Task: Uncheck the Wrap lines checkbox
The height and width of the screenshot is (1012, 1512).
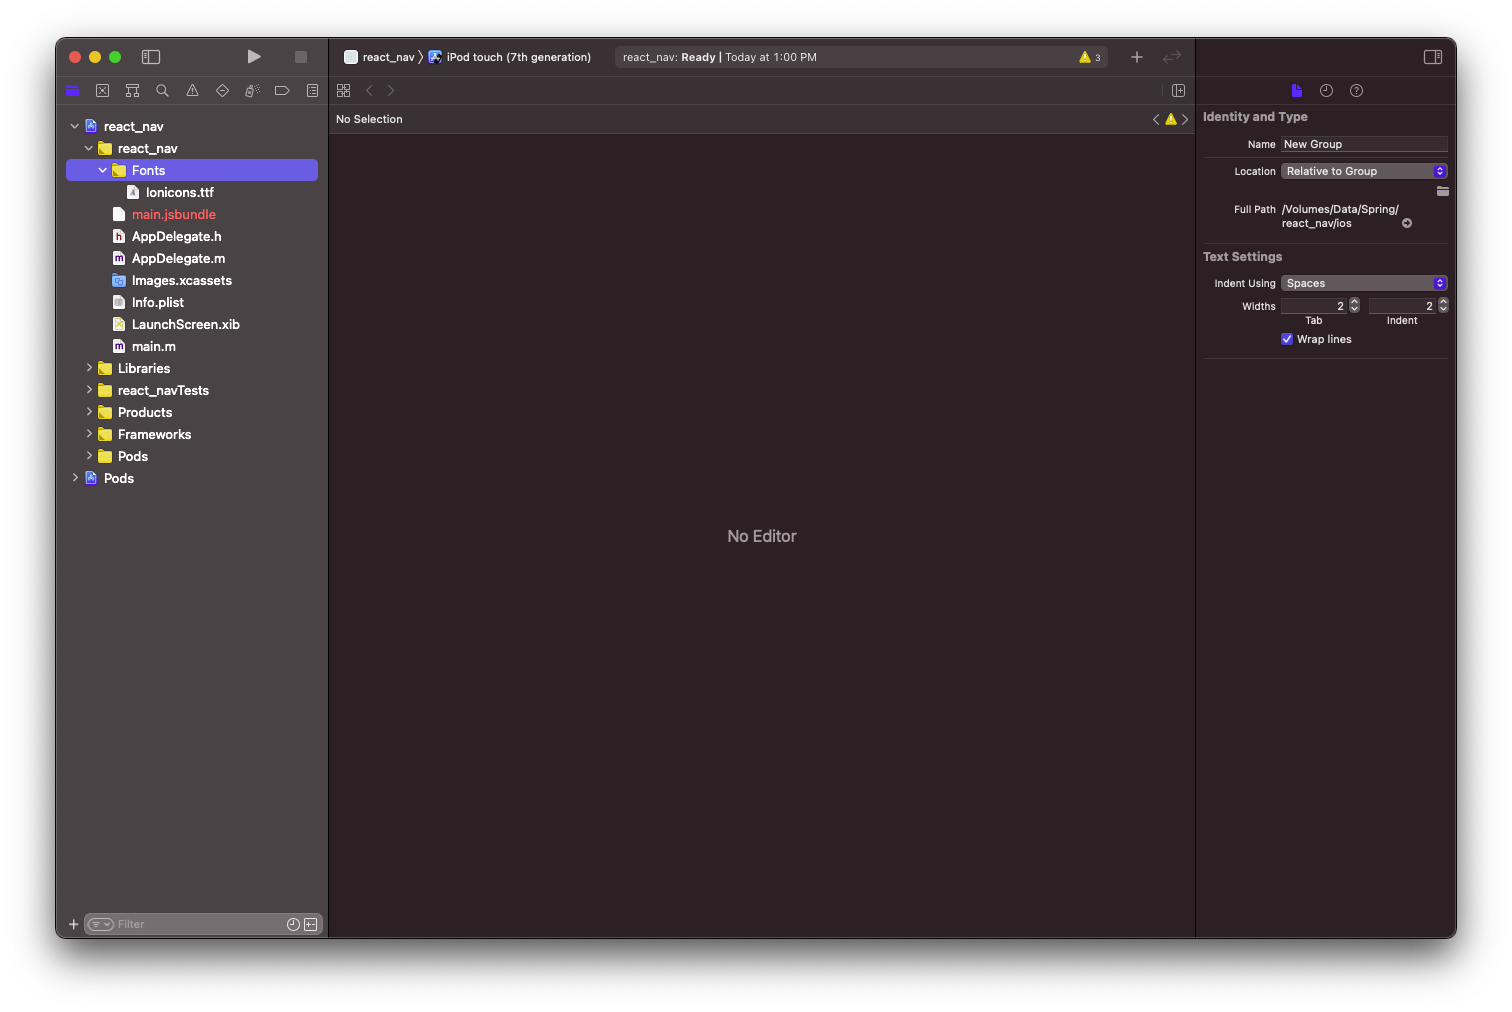Action: (x=1287, y=339)
